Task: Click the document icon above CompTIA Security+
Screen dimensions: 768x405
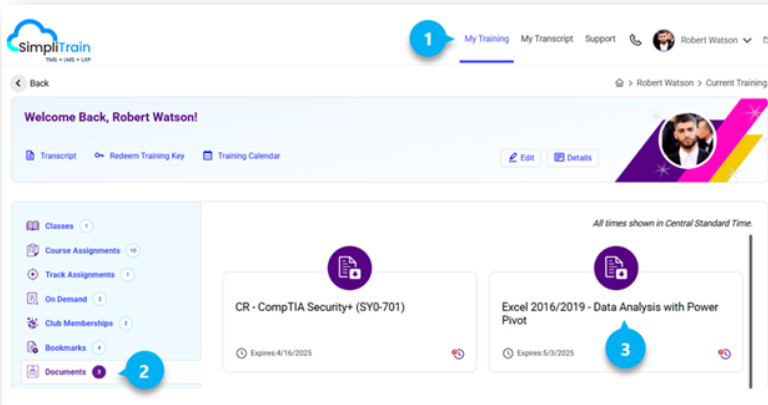Action: [x=349, y=267]
